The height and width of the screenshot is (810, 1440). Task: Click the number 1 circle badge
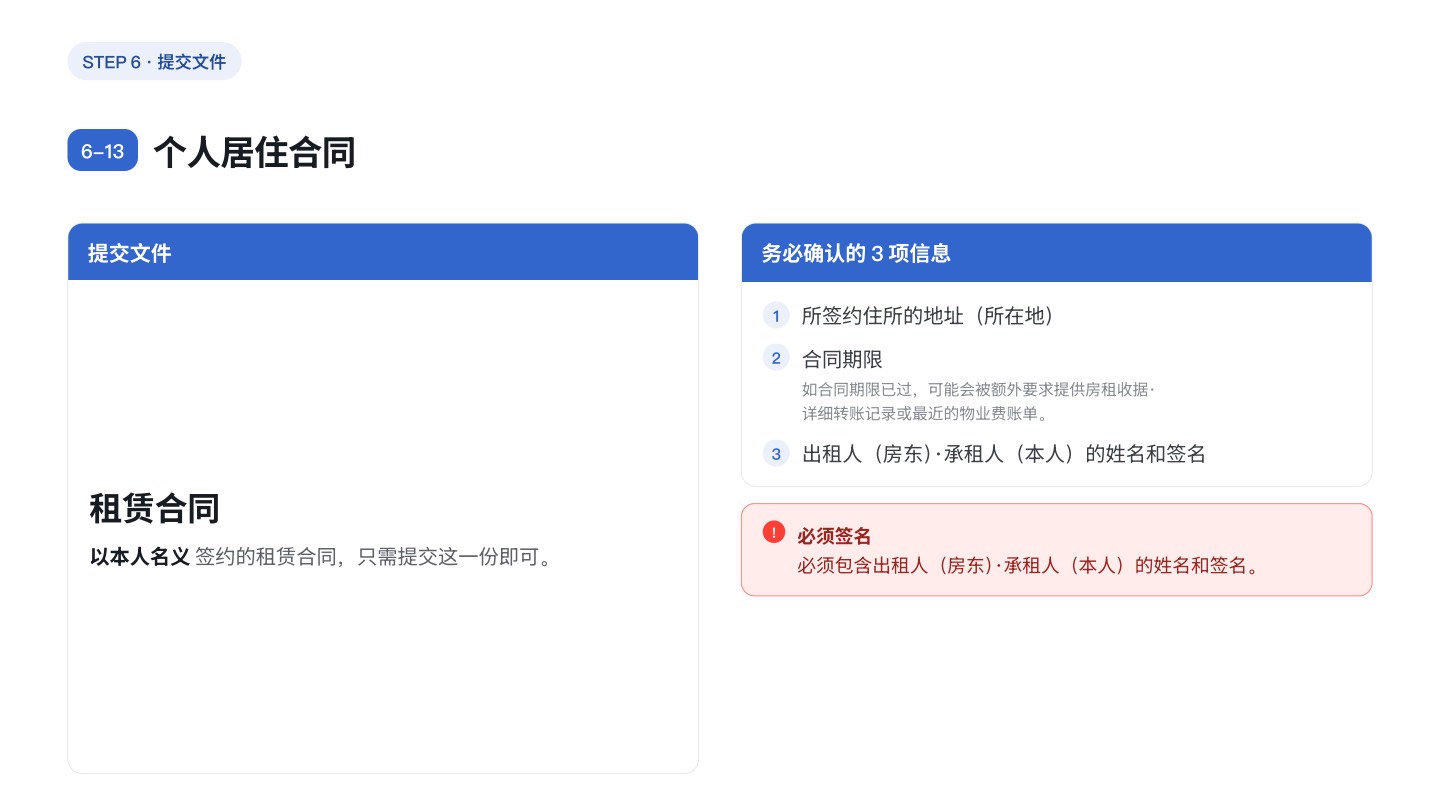point(776,316)
